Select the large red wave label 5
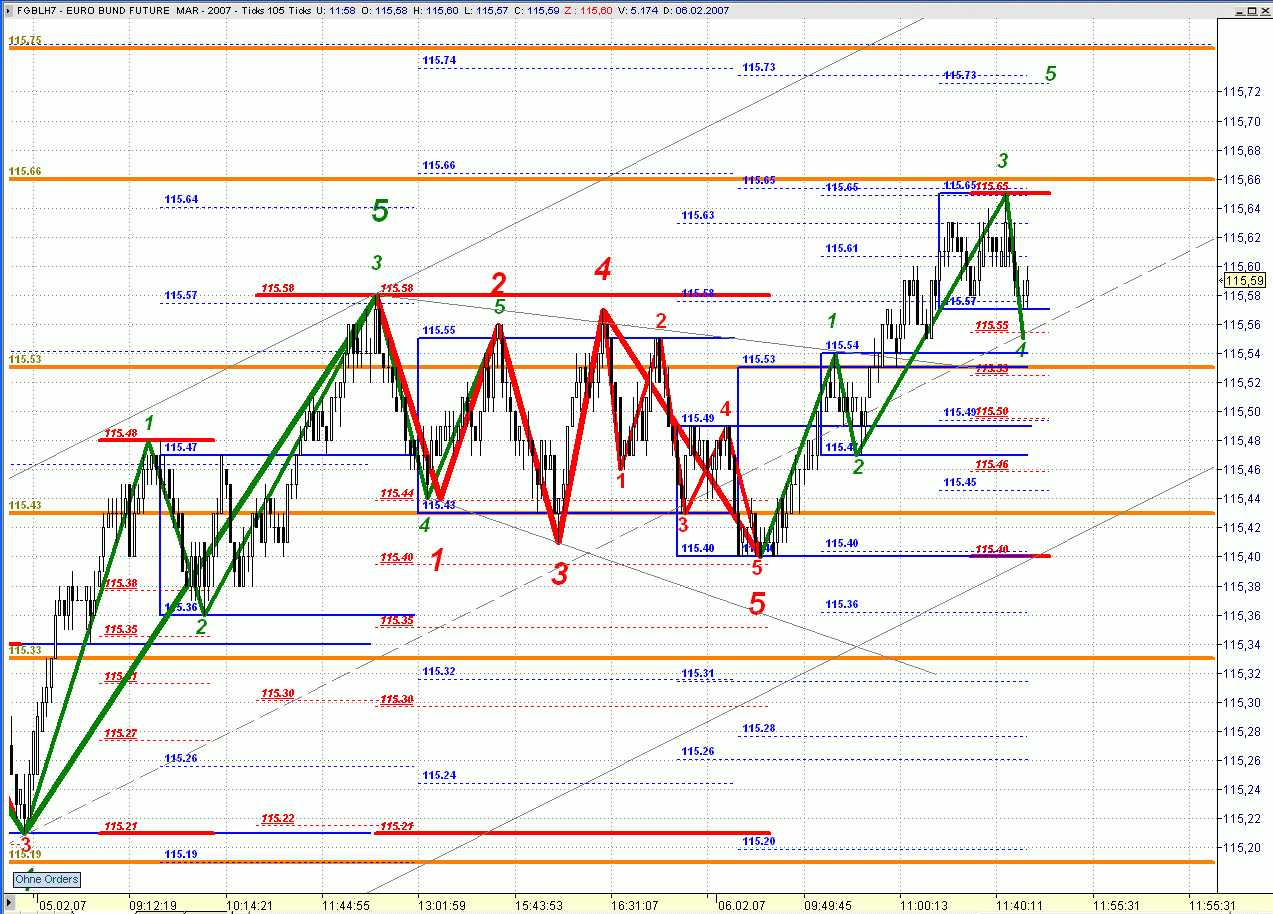Viewport: 1273px width, 914px height. (x=757, y=603)
